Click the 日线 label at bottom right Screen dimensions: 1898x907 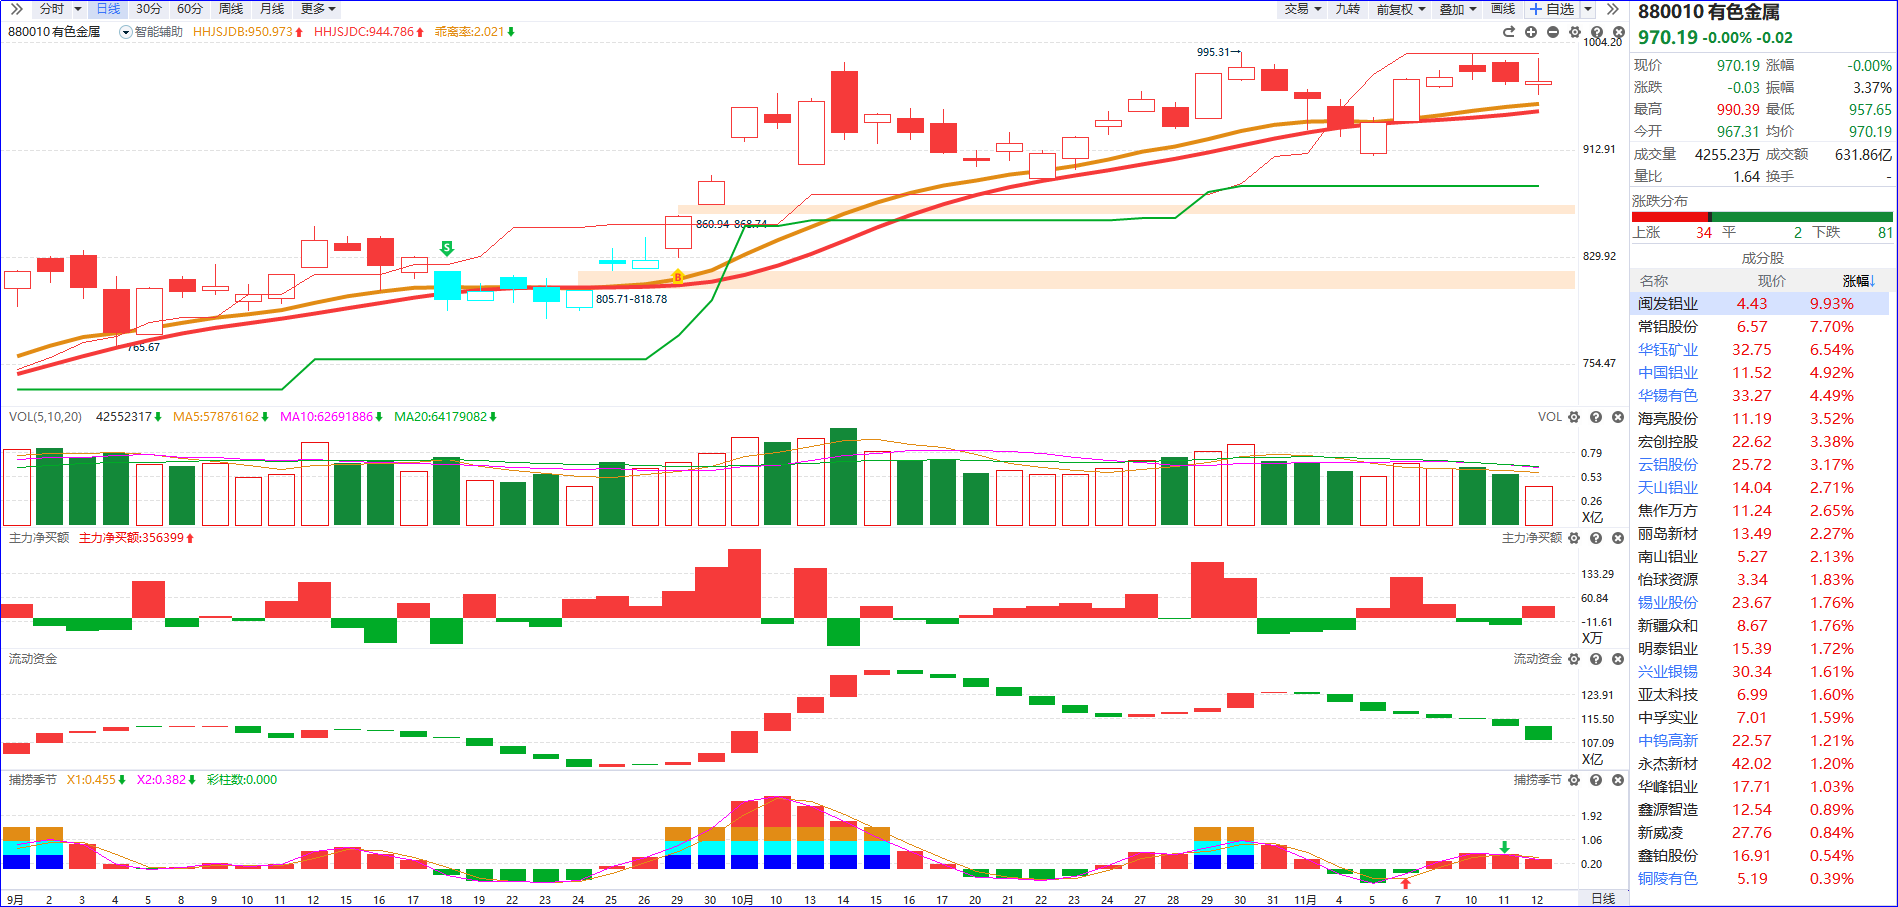(x=1603, y=898)
